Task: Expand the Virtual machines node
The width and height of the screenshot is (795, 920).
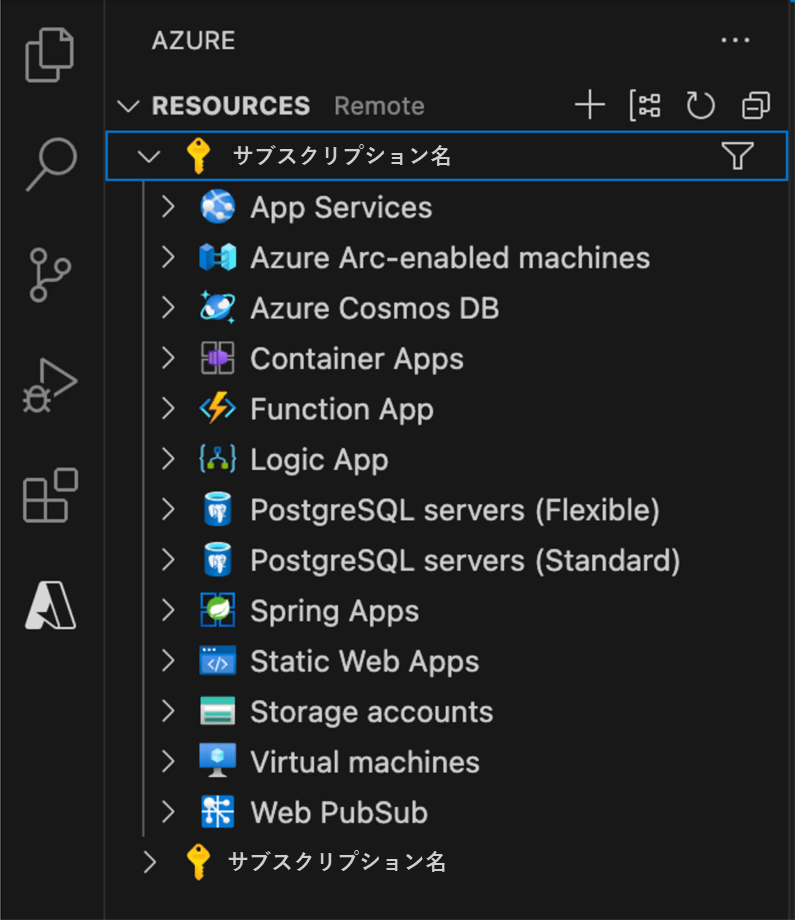Action: click(168, 762)
